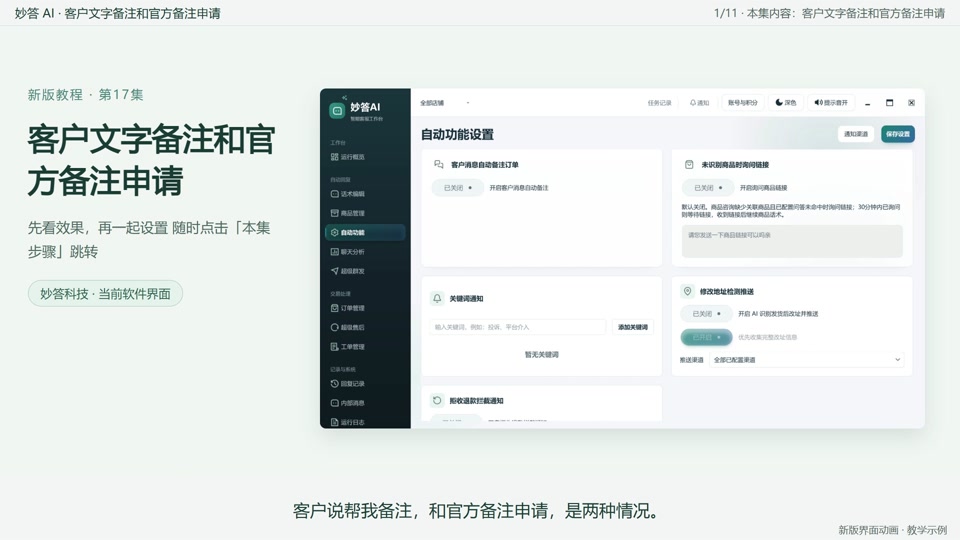Click the chat icon beside 客户消息自动备注订单
The image size is (960, 540).
tap(438, 164)
